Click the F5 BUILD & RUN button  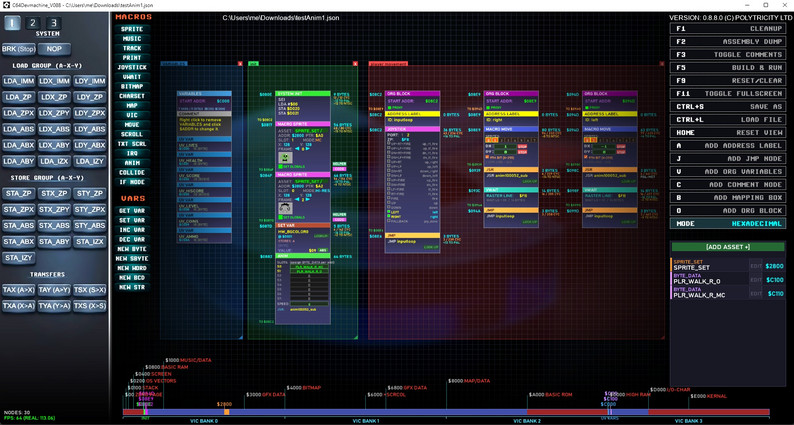(x=727, y=67)
